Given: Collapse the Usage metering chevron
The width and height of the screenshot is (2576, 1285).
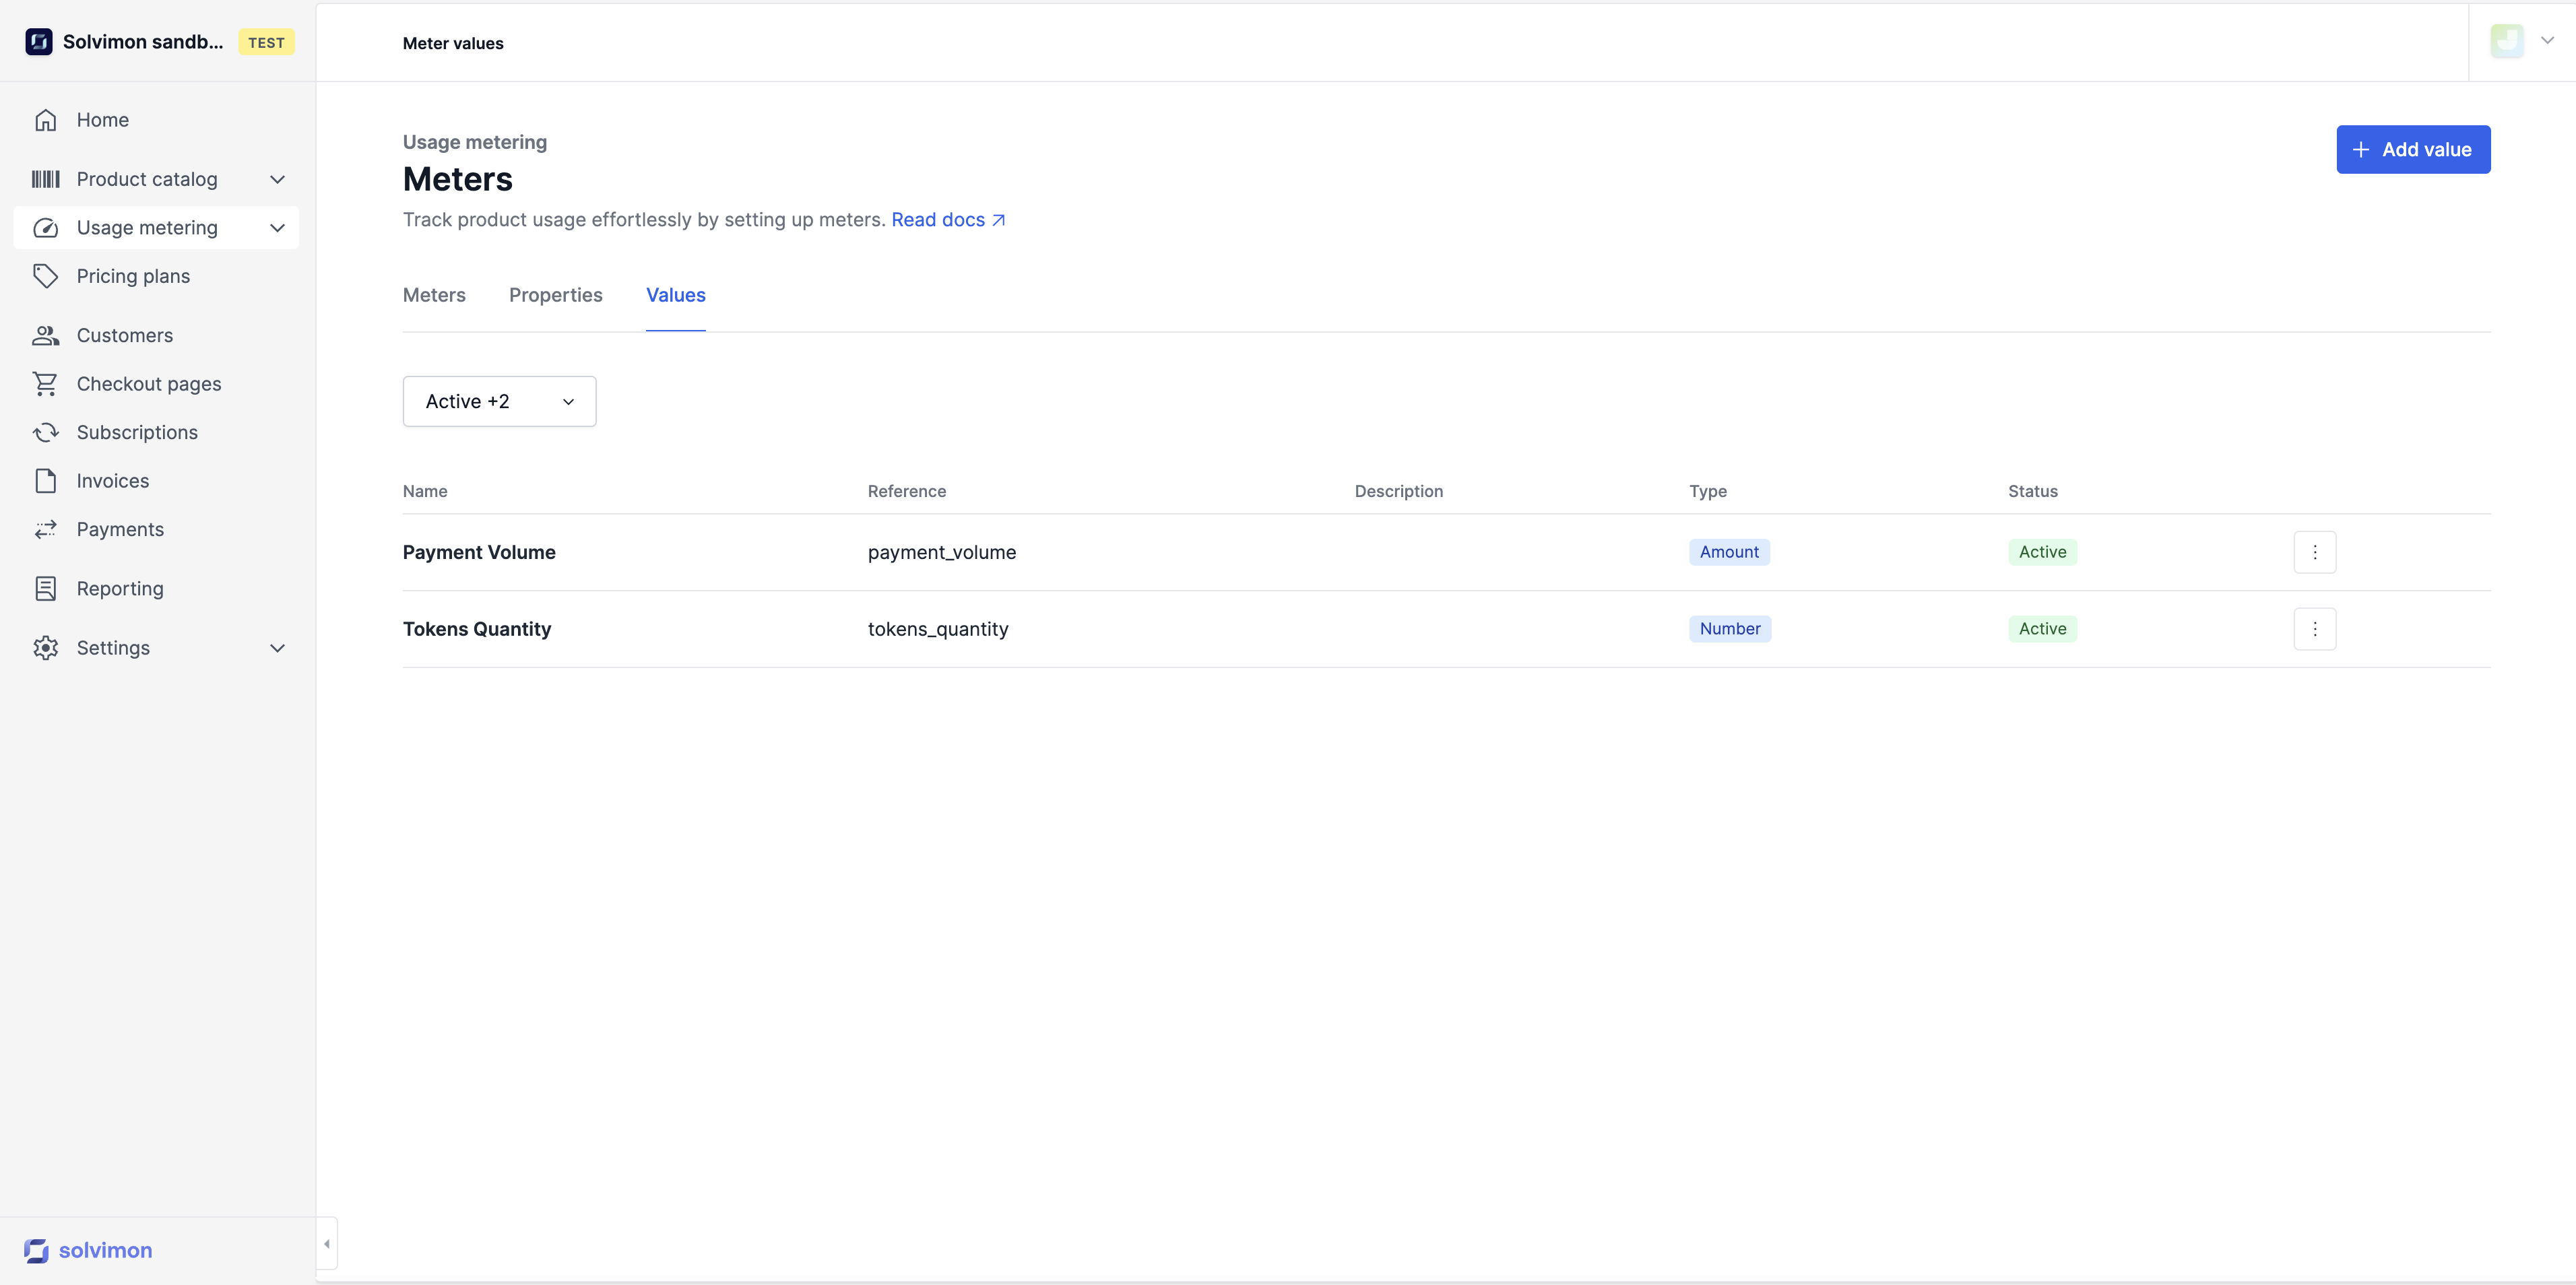Looking at the screenshot, I should pos(277,228).
